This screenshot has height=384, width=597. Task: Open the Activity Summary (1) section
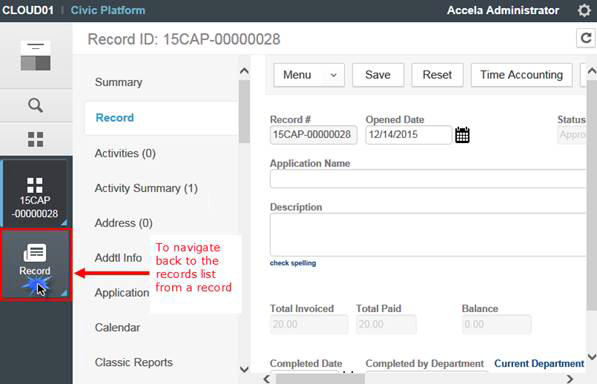point(146,188)
